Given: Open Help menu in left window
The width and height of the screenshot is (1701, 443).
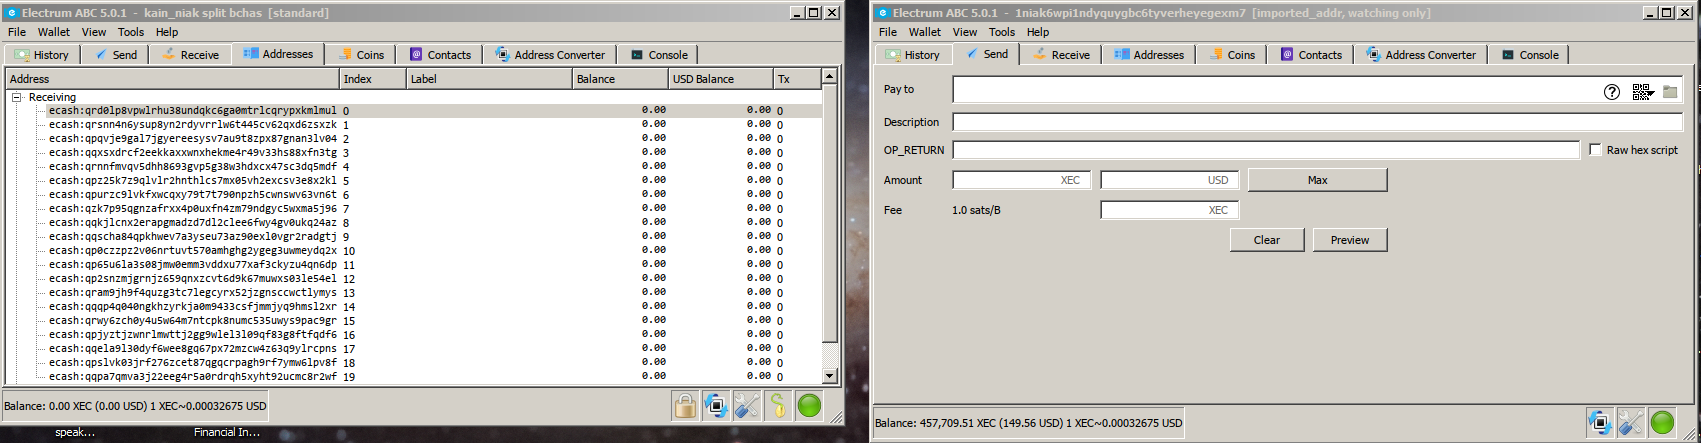Looking at the screenshot, I should [x=167, y=32].
